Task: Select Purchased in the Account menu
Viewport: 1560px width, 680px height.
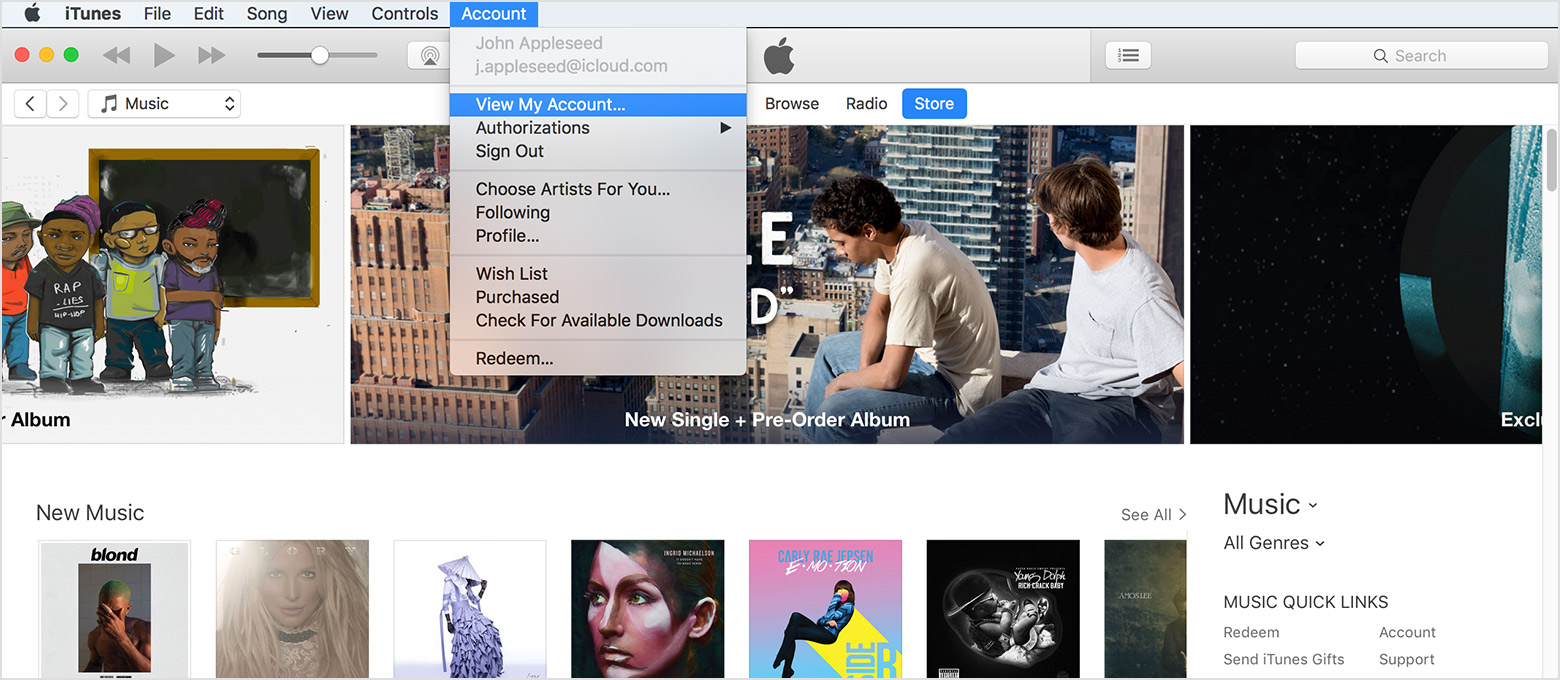Action: point(598,297)
